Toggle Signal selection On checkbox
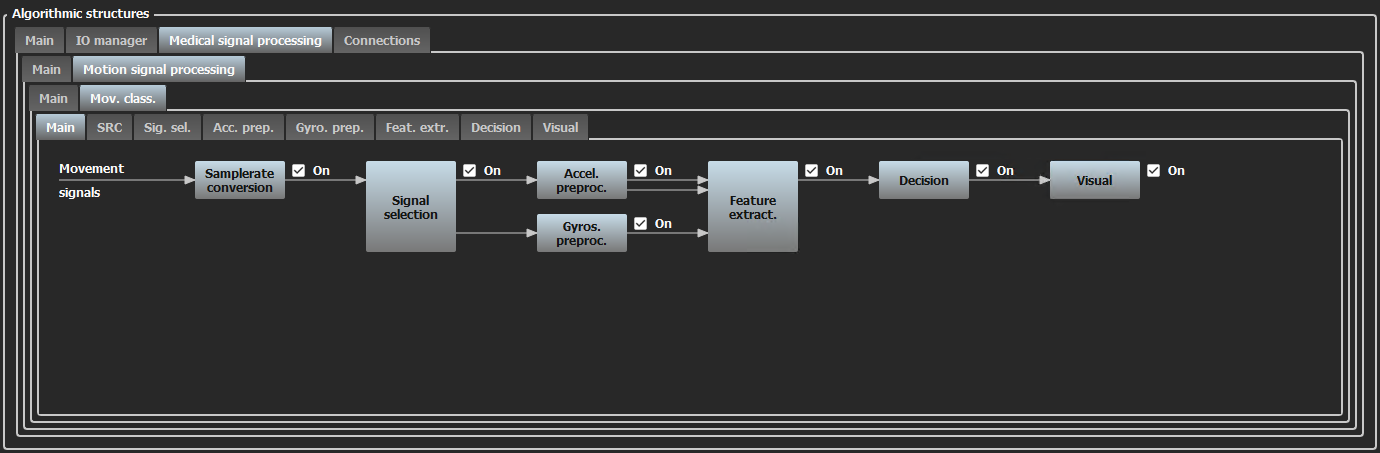This screenshot has width=1380, height=453. tap(470, 171)
